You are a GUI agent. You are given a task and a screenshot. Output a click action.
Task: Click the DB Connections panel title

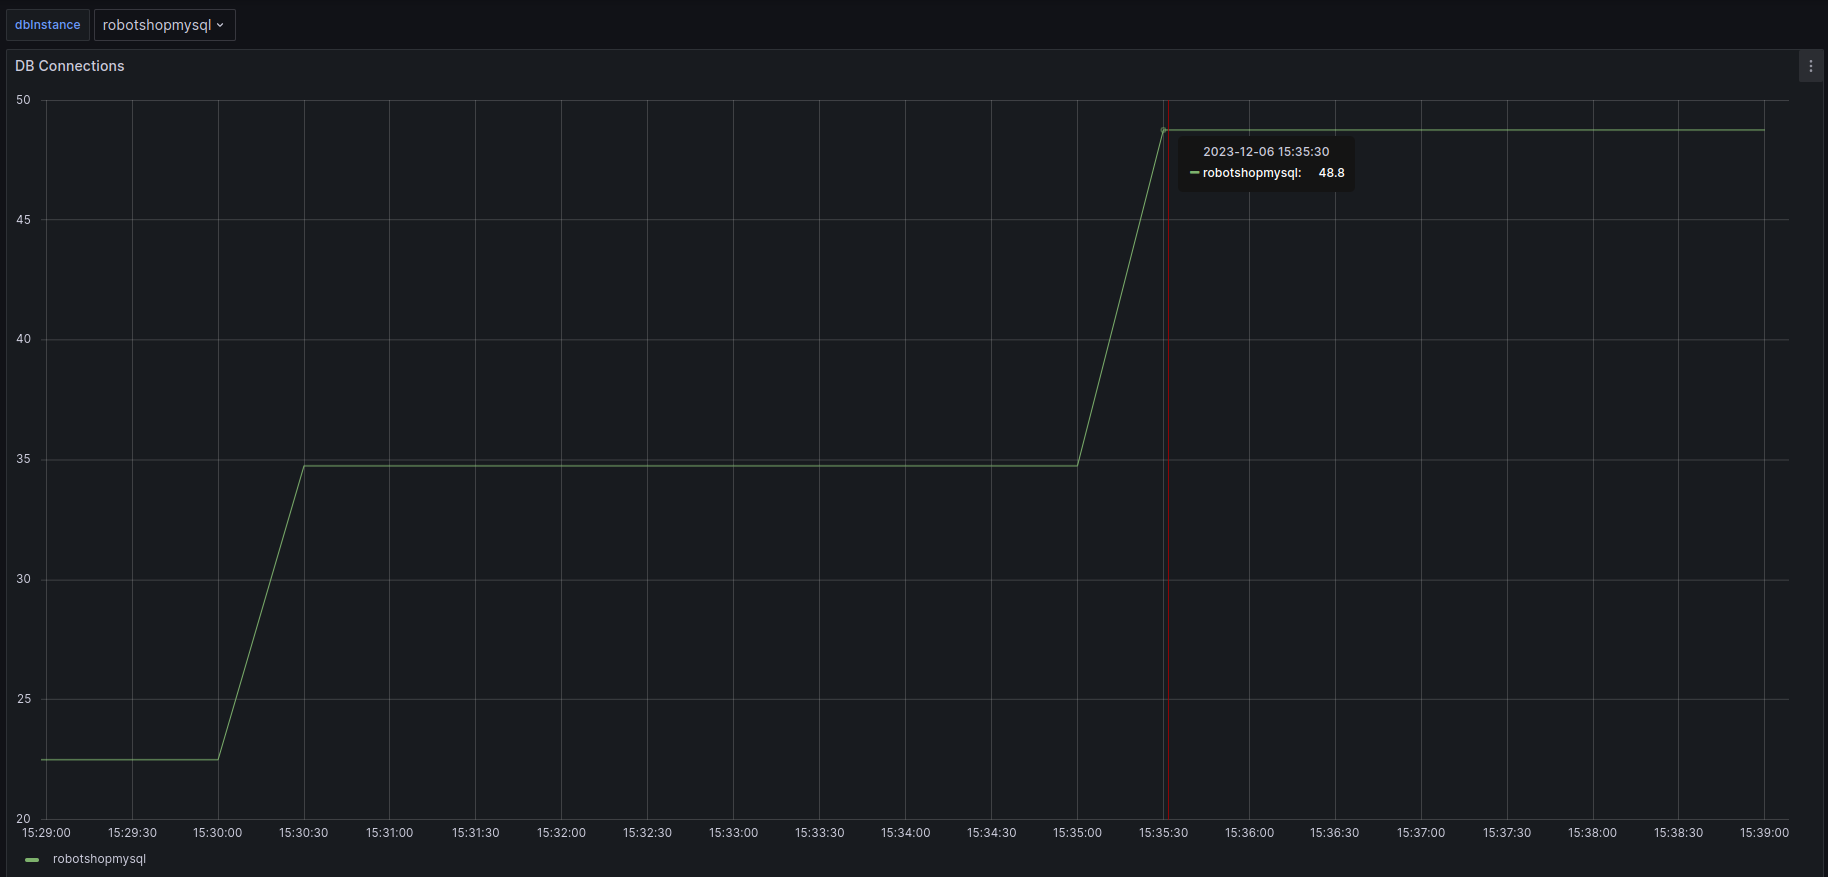70,66
